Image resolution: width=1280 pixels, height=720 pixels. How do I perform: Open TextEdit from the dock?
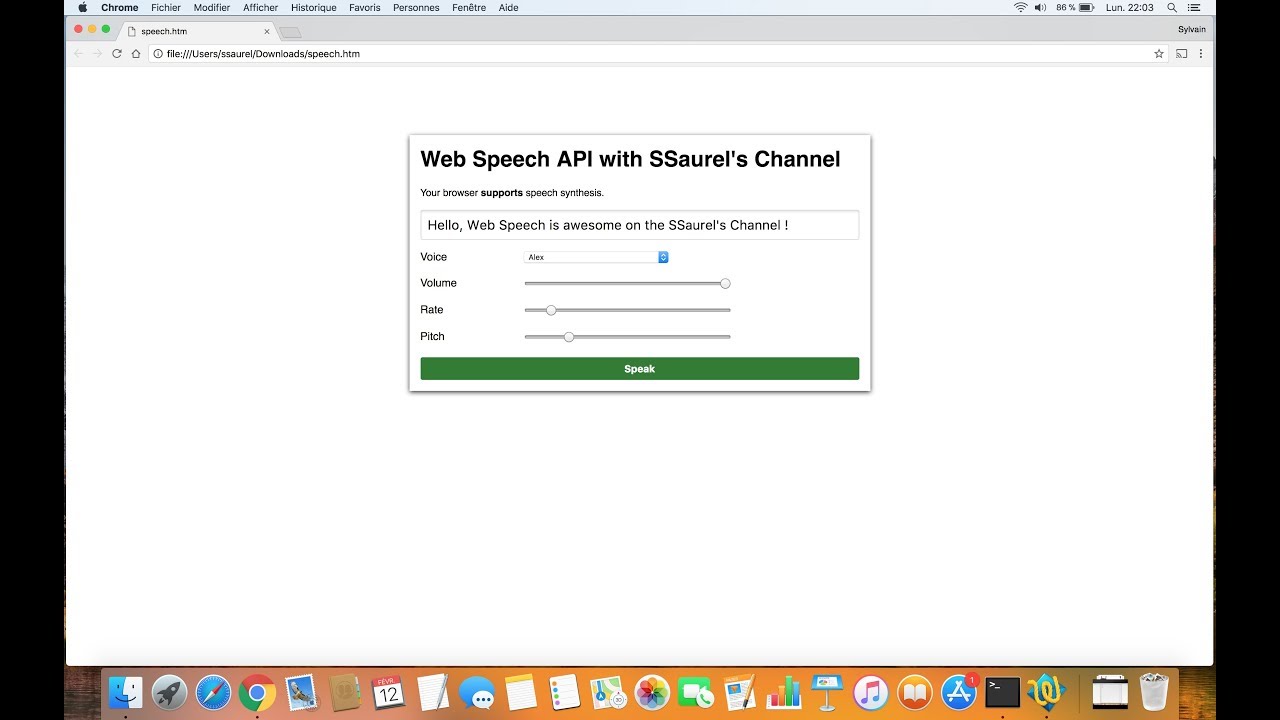[432, 692]
